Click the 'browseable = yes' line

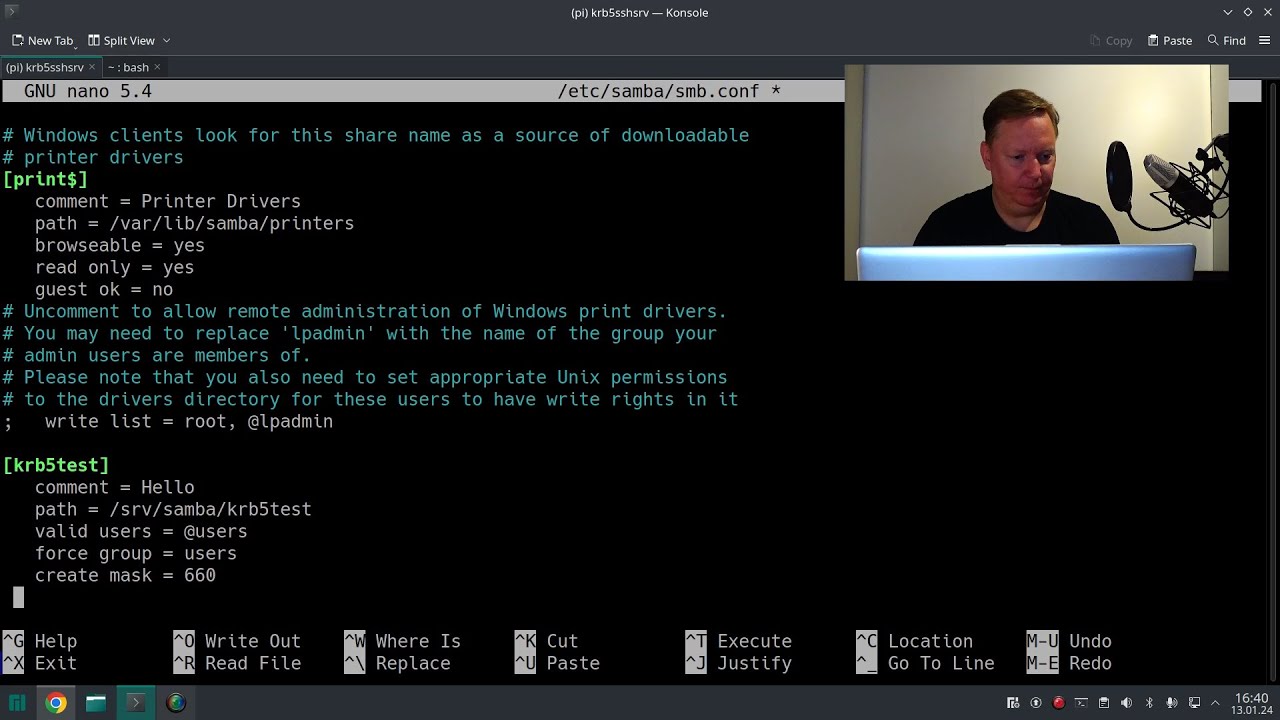pyautogui.click(x=120, y=245)
